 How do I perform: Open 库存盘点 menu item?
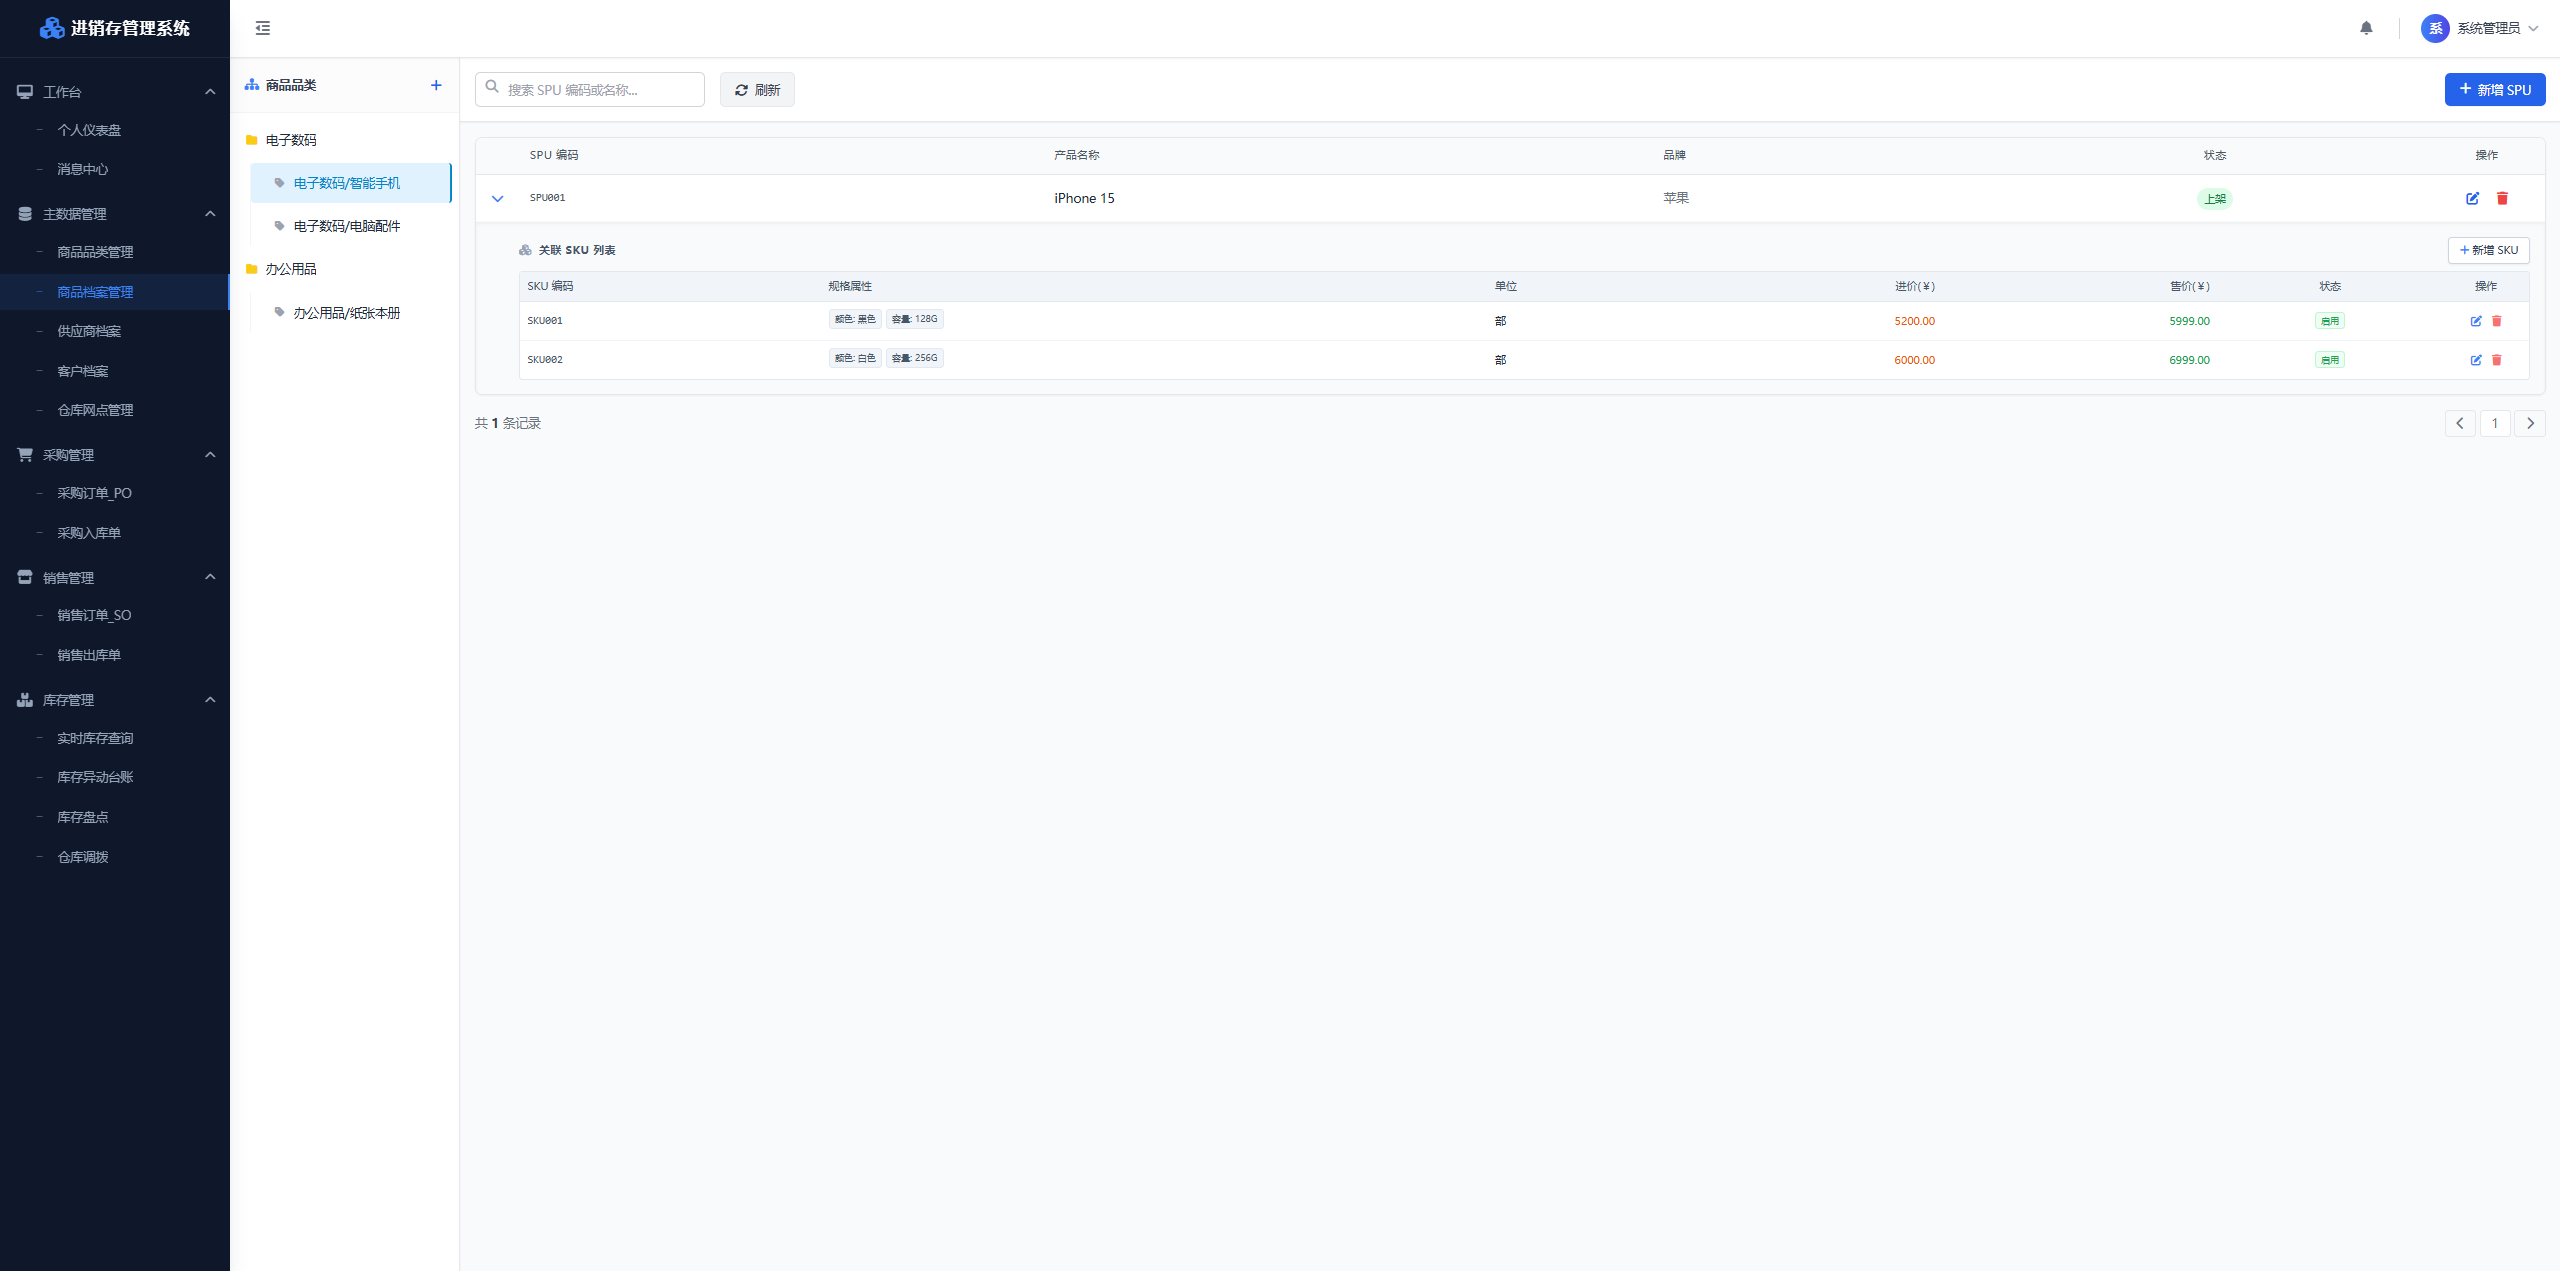(x=115, y=817)
